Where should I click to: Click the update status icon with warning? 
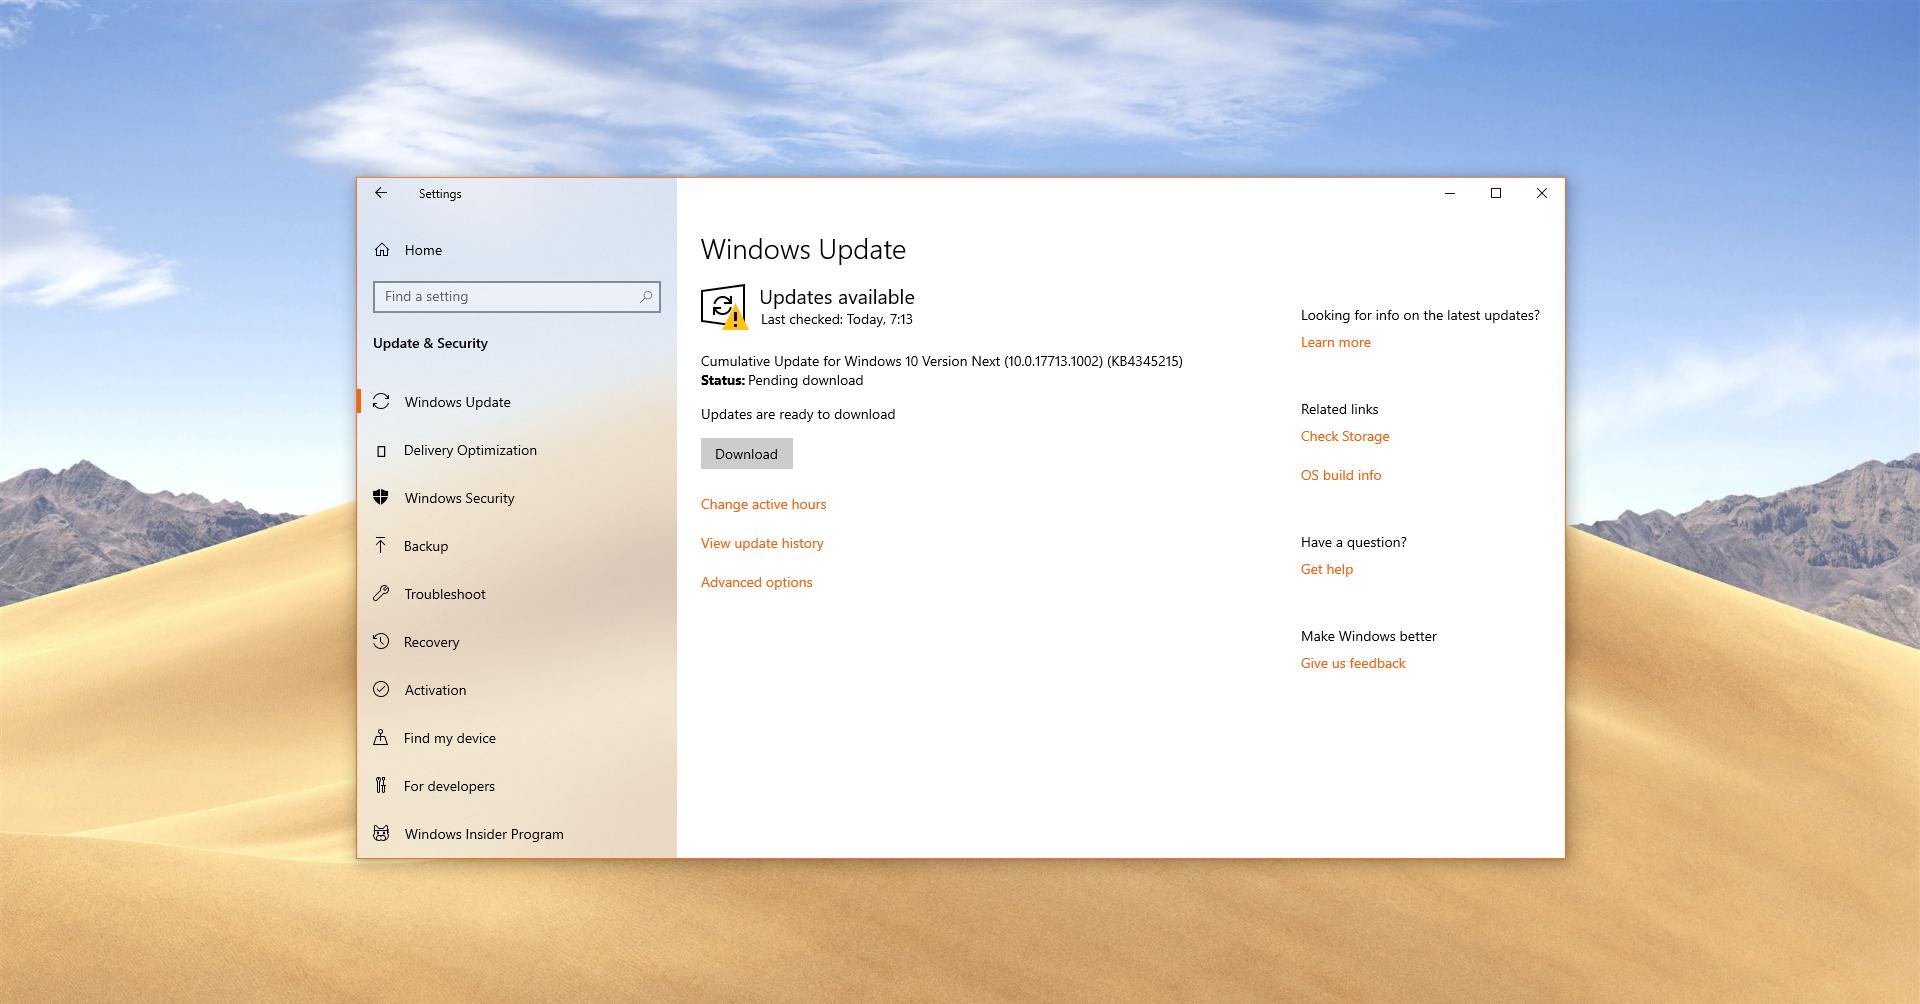[x=724, y=307]
